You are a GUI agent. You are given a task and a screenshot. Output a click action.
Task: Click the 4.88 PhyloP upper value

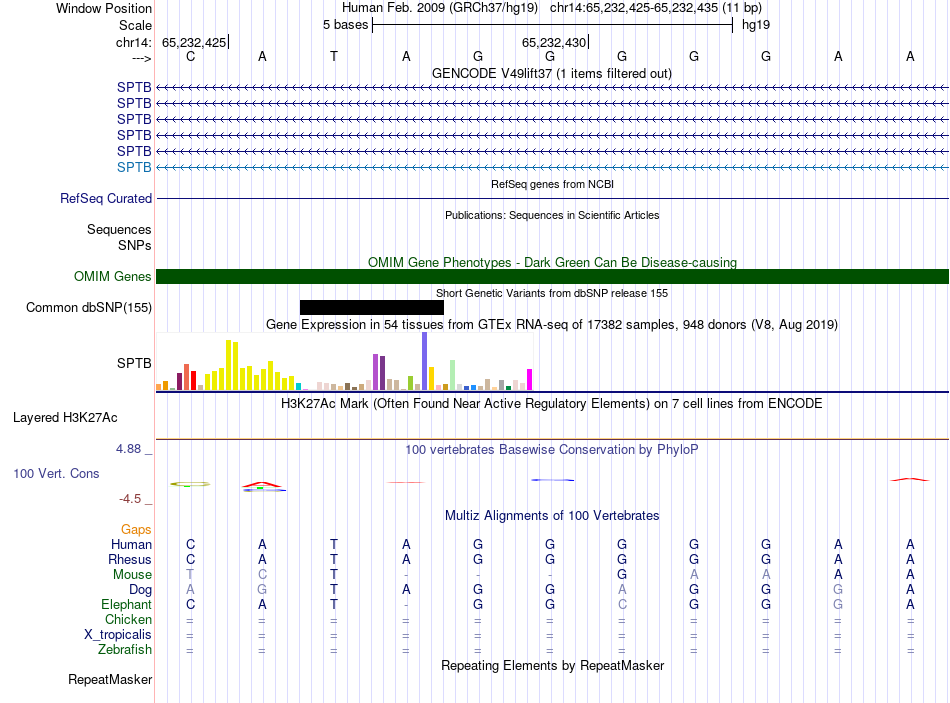128,449
